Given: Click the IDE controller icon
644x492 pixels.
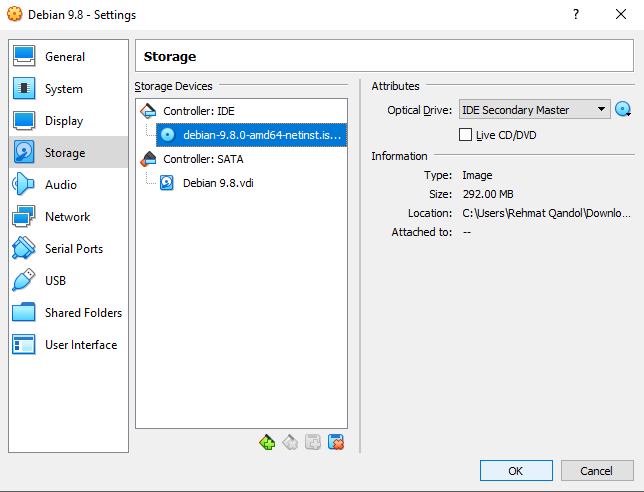Looking at the screenshot, I should (x=148, y=111).
